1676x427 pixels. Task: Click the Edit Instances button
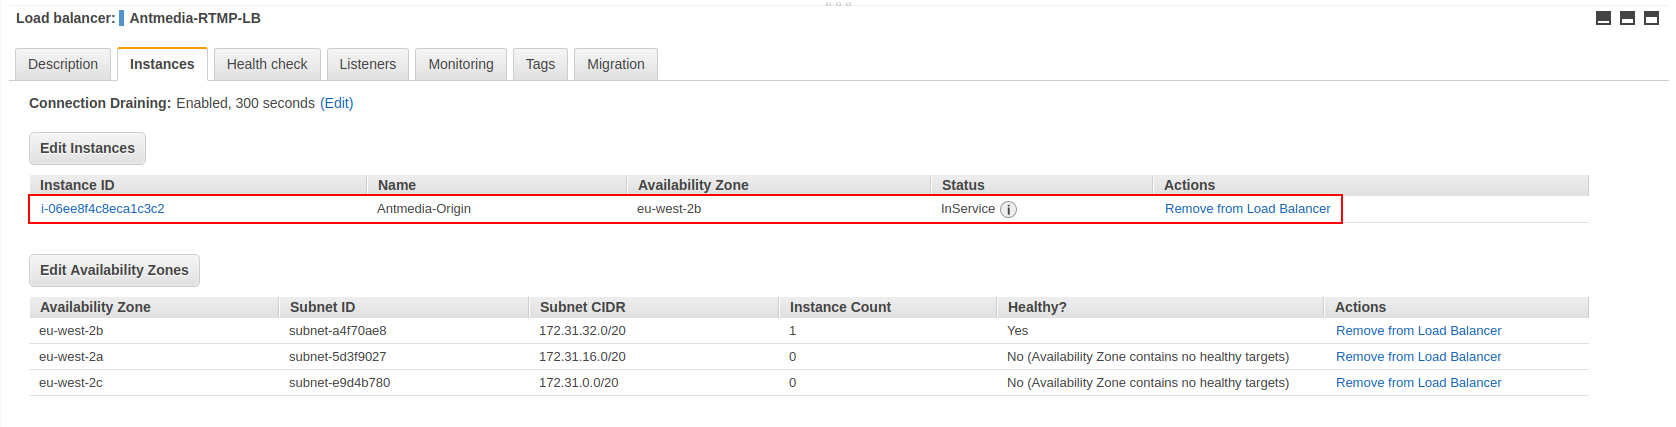click(87, 148)
